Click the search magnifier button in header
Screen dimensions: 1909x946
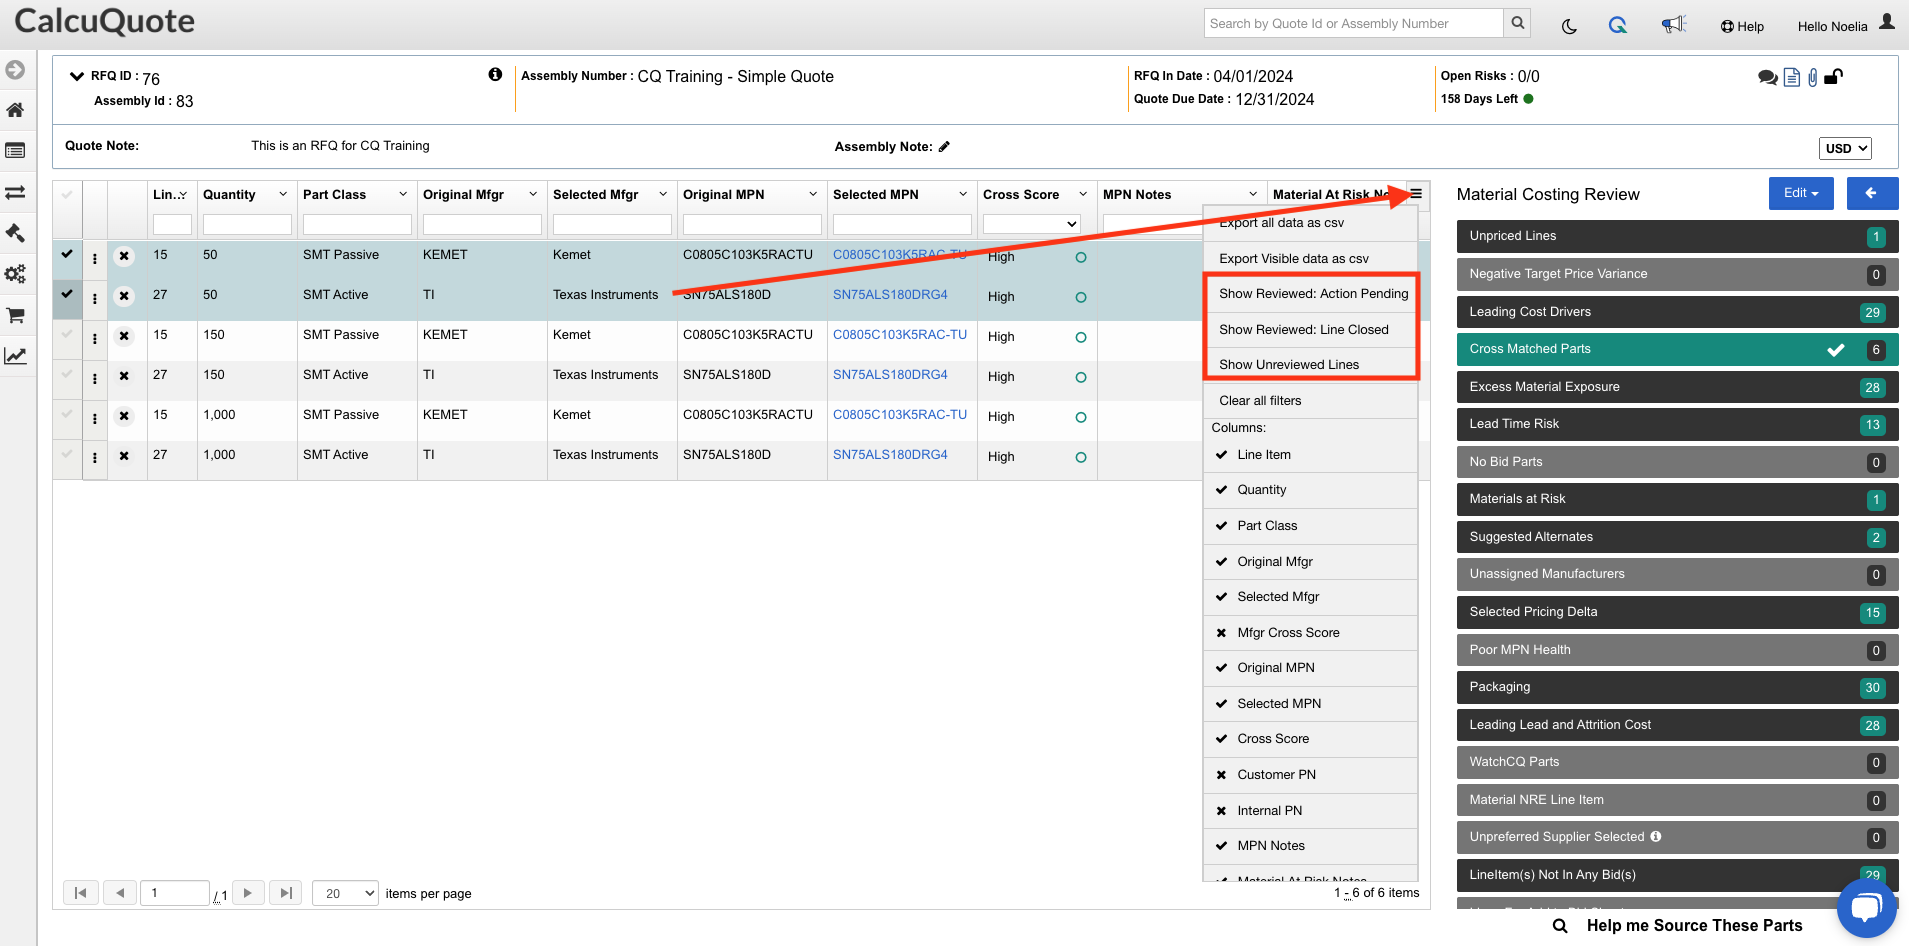pyautogui.click(x=1517, y=23)
